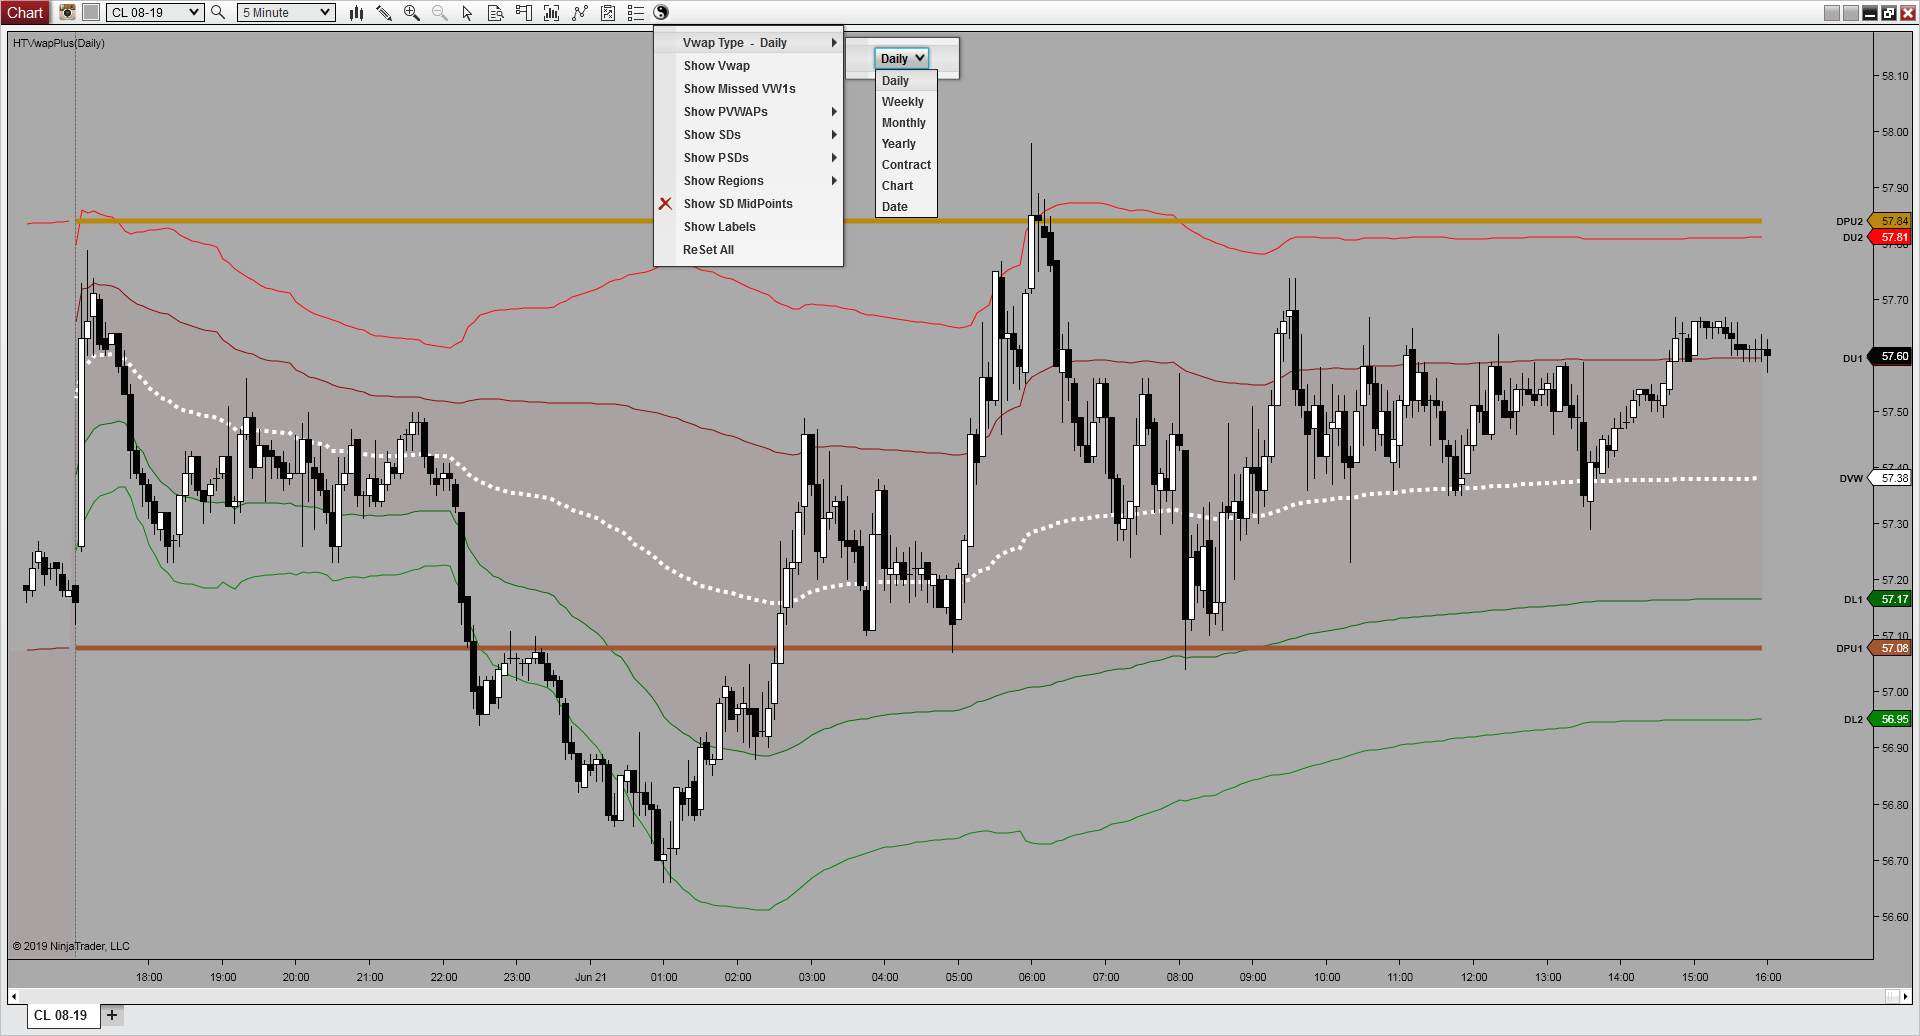Select Show Missed VW1s menu entry
The height and width of the screenshot is (1036, 1920).
748,88
